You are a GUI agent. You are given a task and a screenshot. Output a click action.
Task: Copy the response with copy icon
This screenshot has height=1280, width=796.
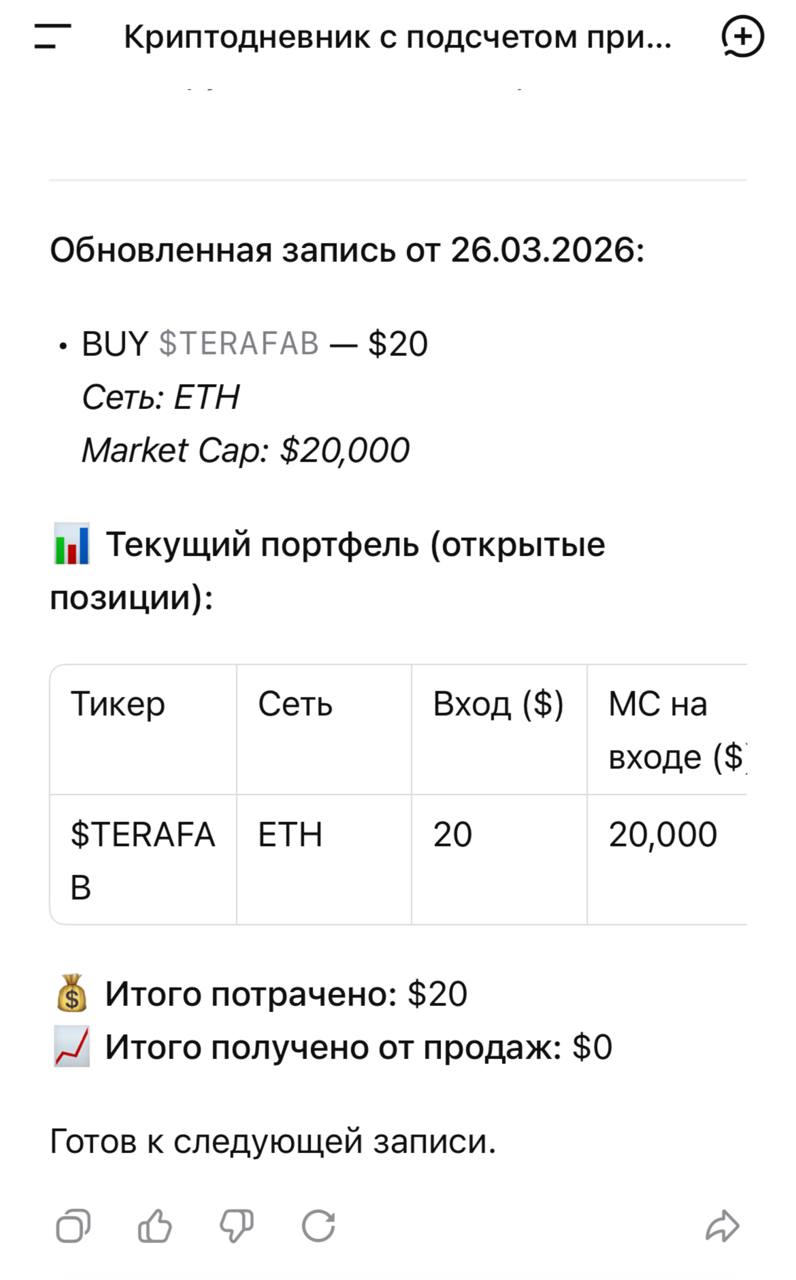coord(73,1225)
